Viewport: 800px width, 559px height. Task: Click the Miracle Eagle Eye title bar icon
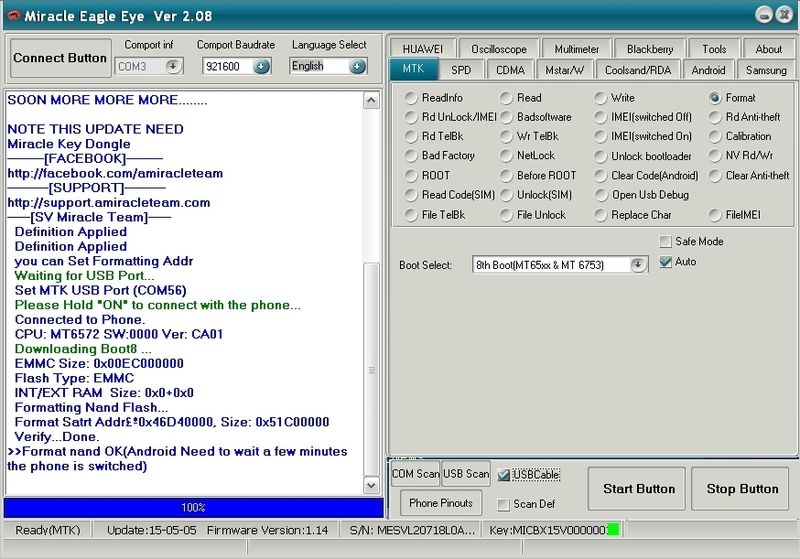pyautogui.click(x=13, y=15)
